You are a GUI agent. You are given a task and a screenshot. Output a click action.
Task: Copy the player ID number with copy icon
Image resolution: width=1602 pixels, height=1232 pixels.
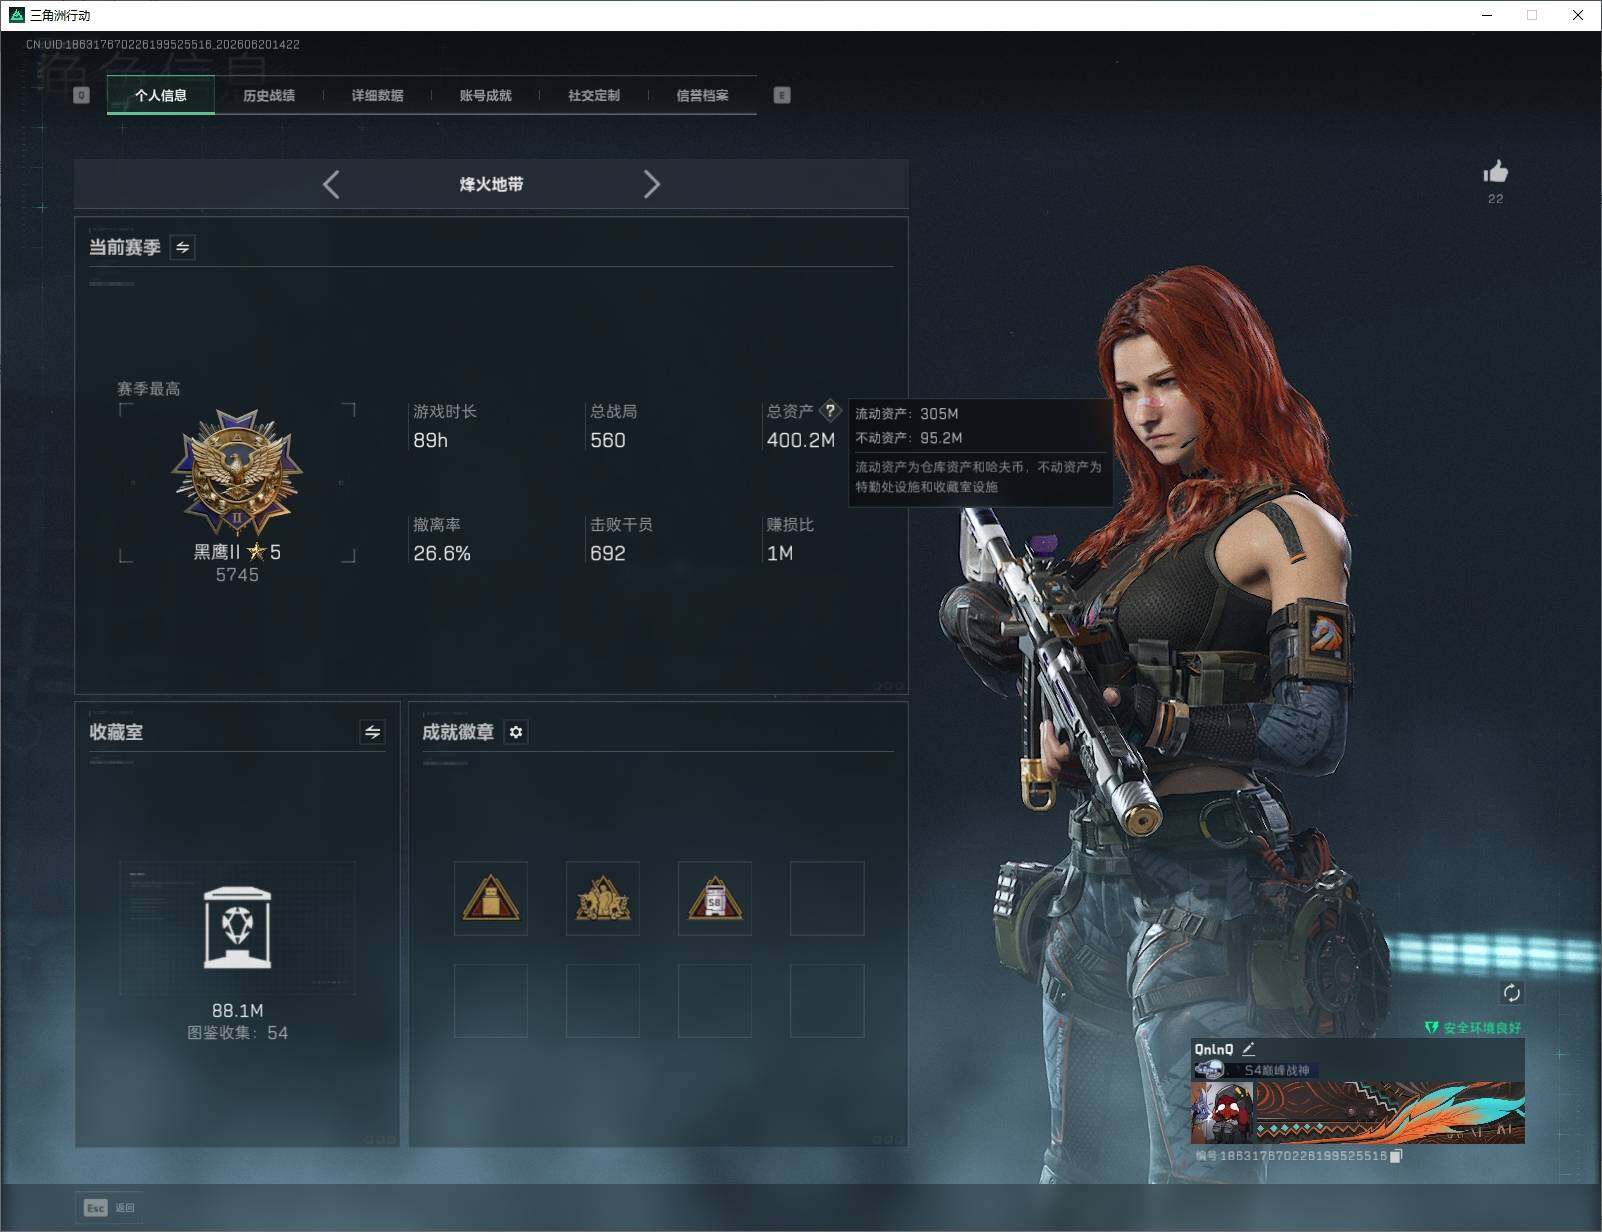click(x=1396, y=1156)
